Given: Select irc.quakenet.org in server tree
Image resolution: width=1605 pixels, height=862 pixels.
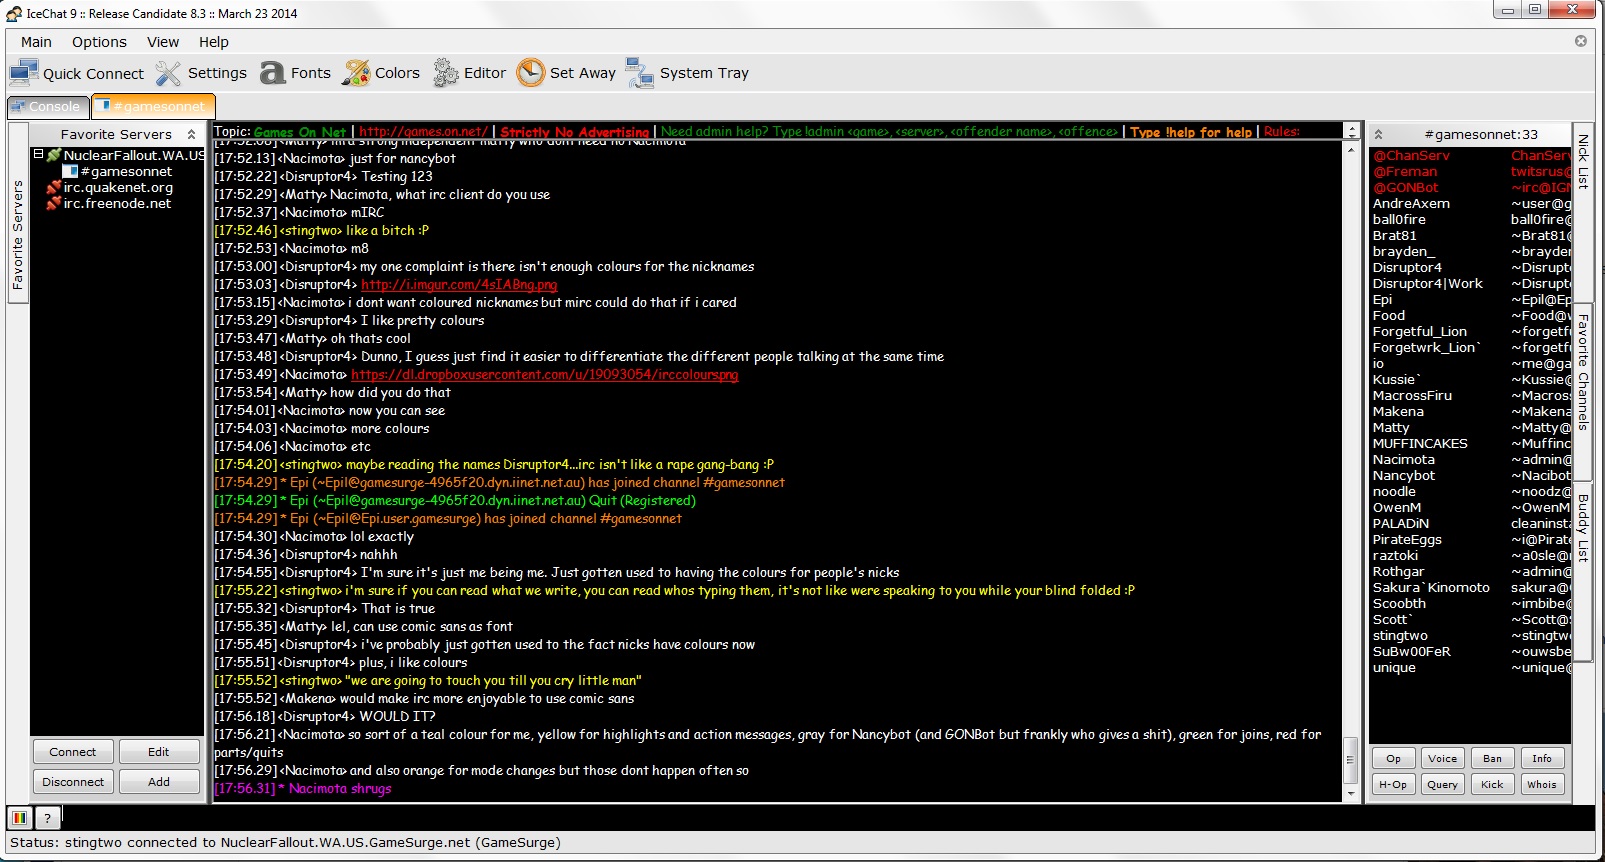Looking at the screenshot, I should pos(118,187).
